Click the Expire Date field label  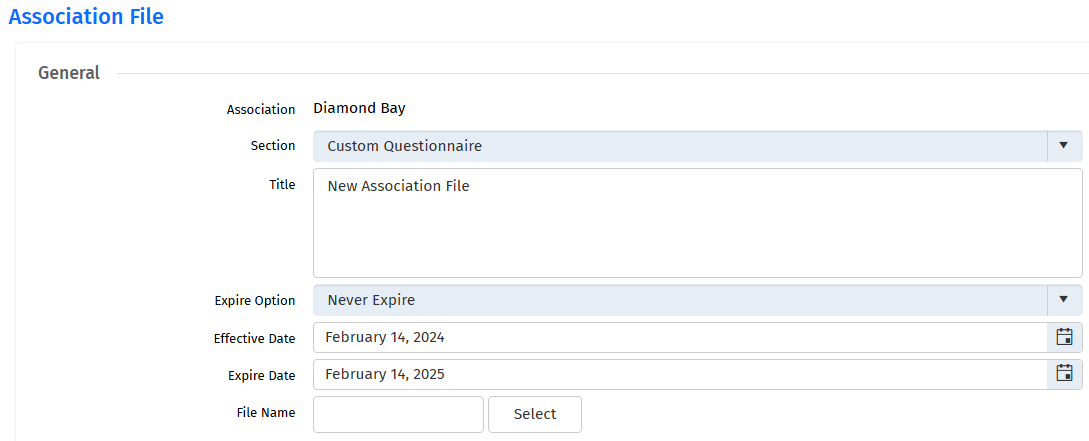tap(261, 376)
